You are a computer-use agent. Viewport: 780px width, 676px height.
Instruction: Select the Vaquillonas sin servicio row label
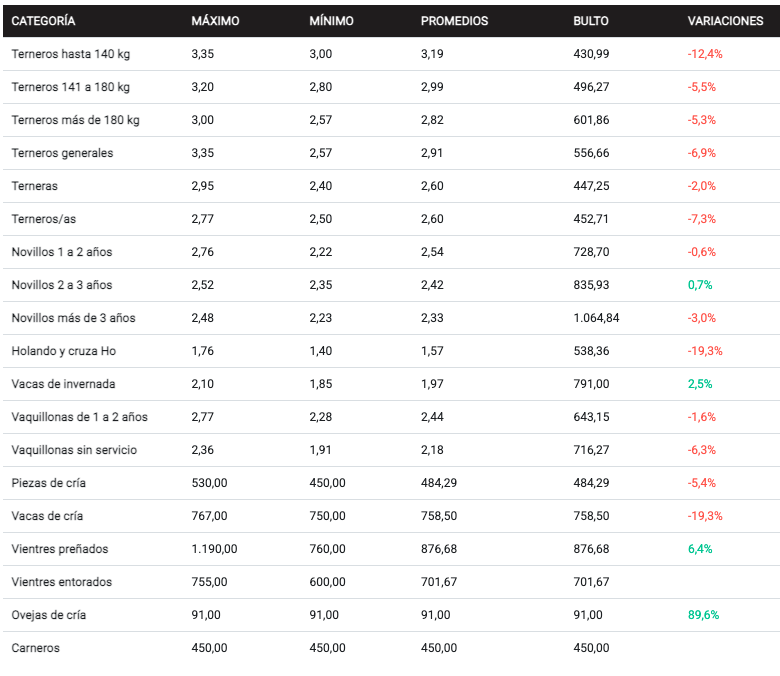[x=74, y=450]
